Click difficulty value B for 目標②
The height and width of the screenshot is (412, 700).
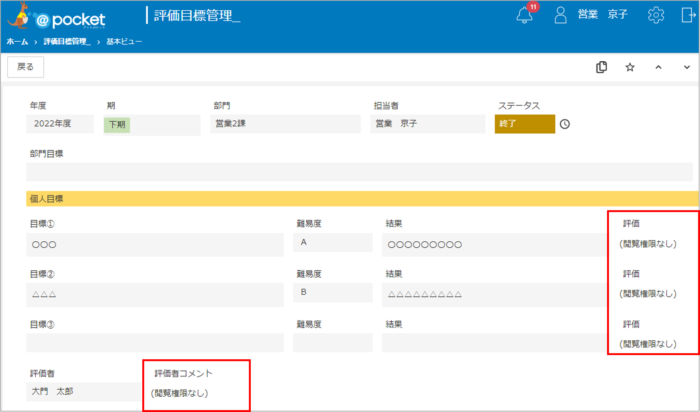(333, 292)
